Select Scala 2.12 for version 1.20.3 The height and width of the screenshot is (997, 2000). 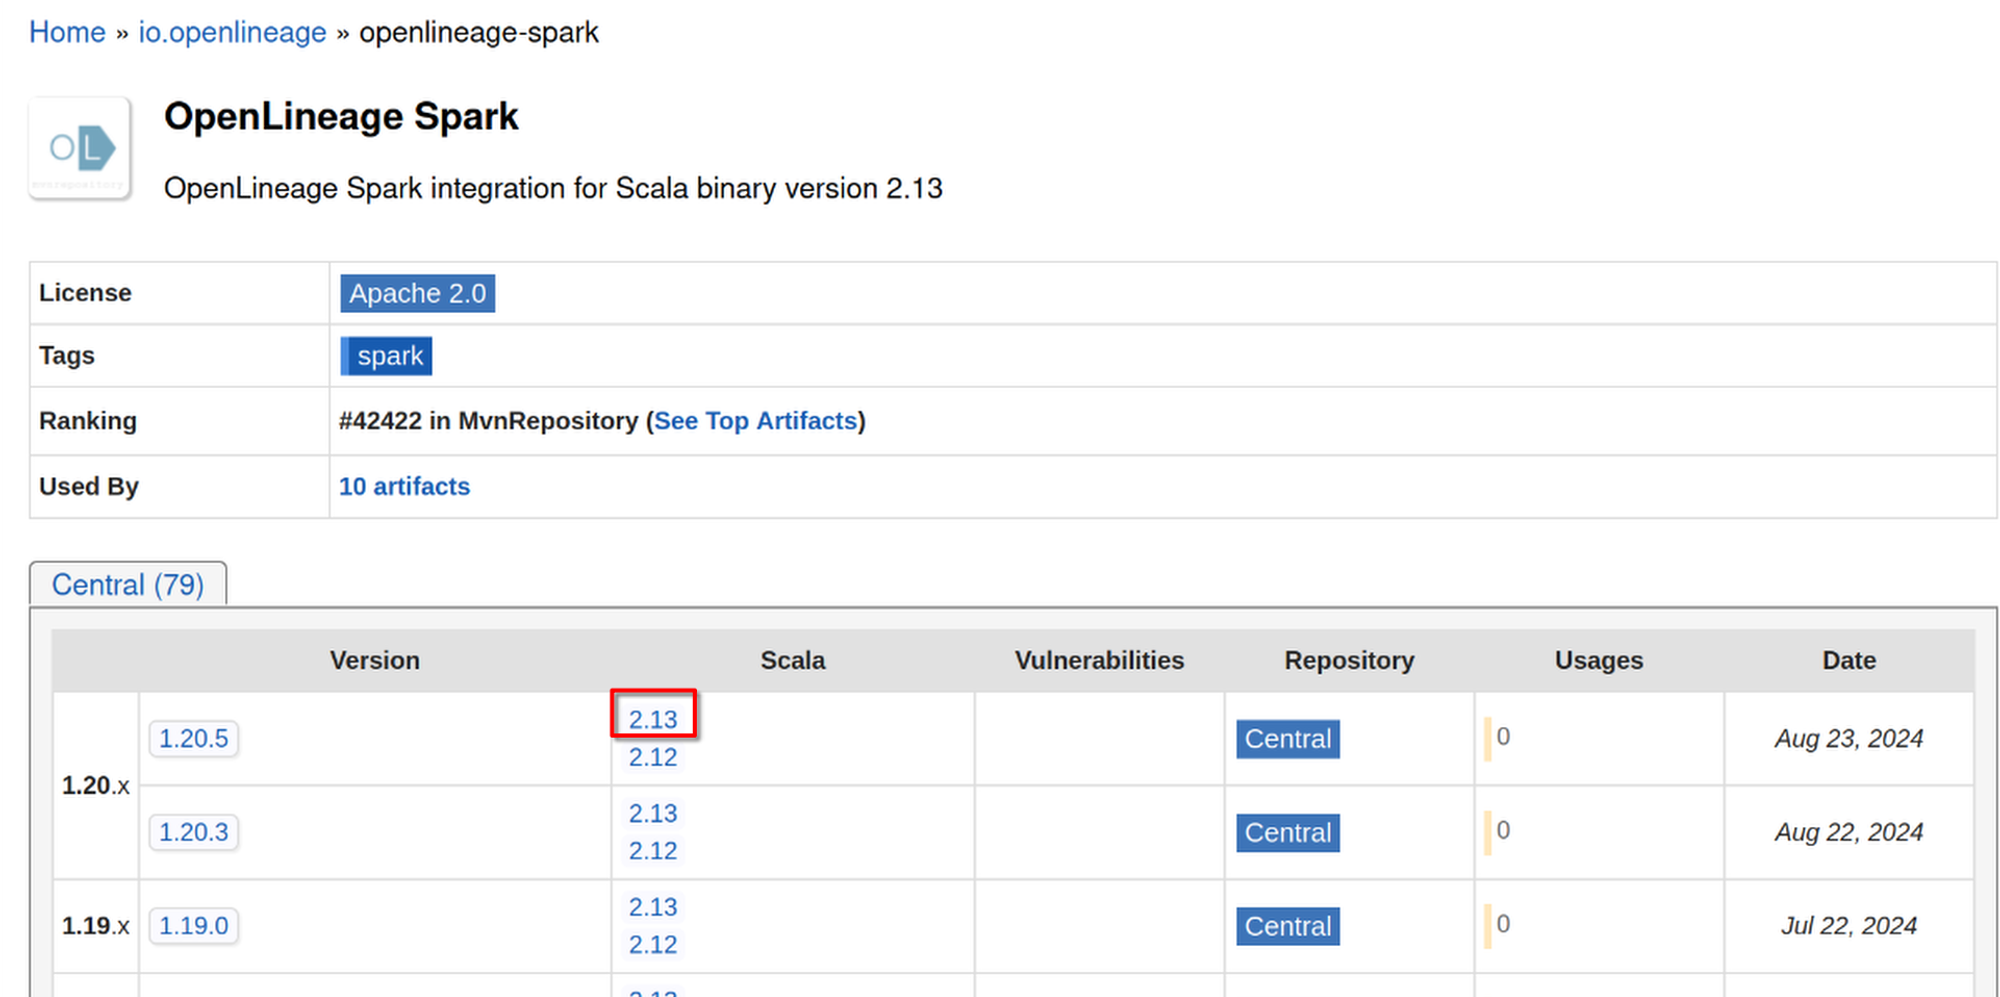click(653, 851)
